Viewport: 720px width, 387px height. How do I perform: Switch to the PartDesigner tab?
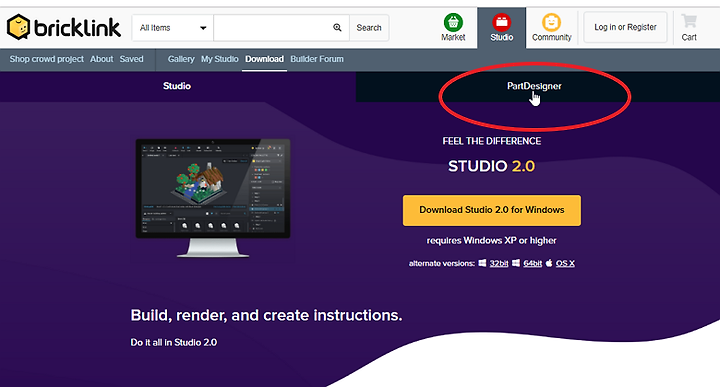(x=534, y=86)
